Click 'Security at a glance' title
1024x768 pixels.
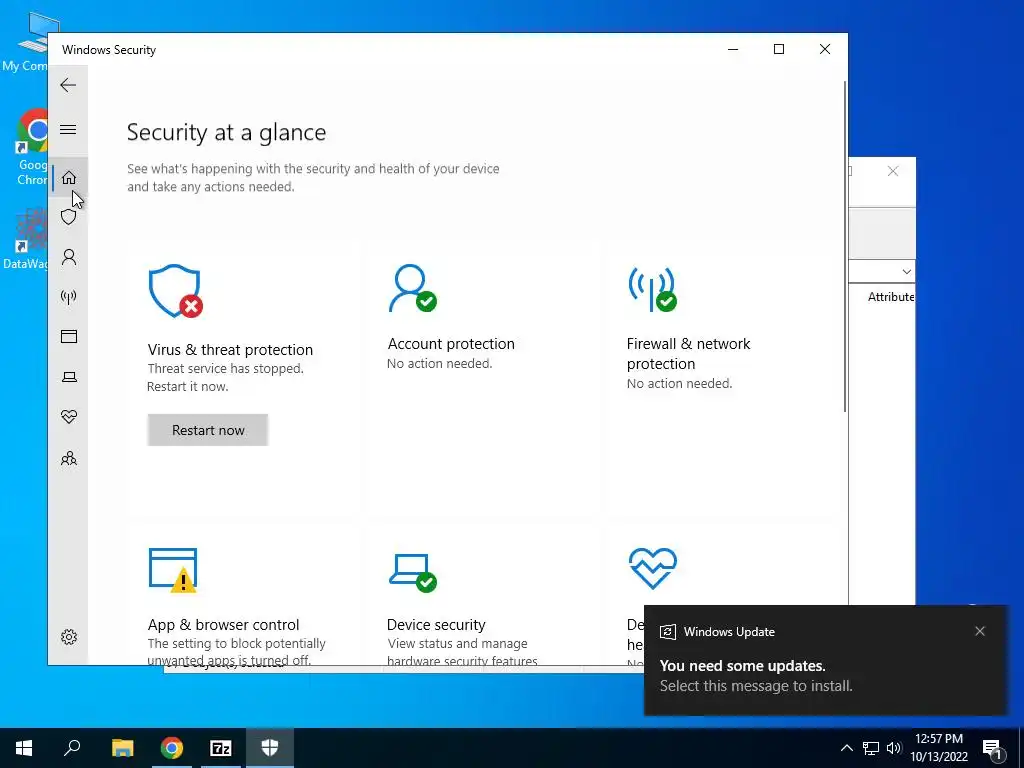click(x=226, y=133)
